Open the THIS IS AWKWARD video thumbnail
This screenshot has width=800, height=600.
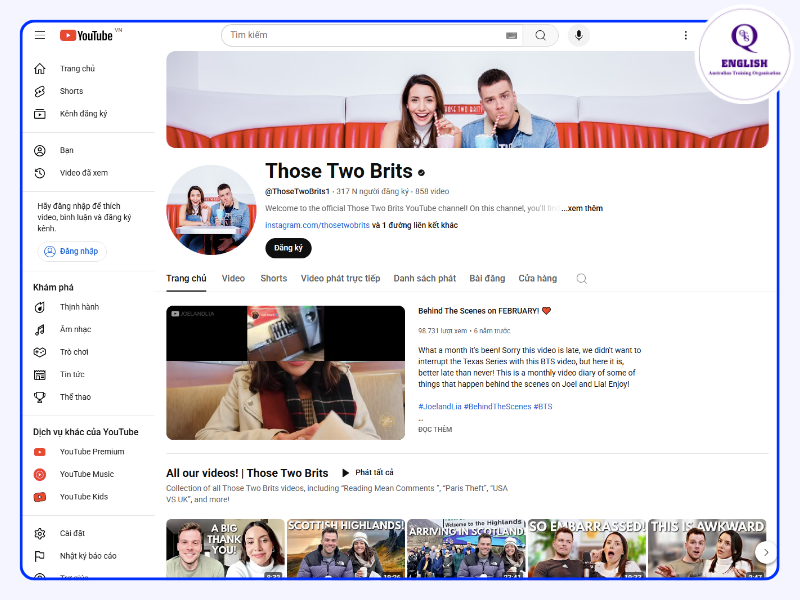[x=707, y=548]
